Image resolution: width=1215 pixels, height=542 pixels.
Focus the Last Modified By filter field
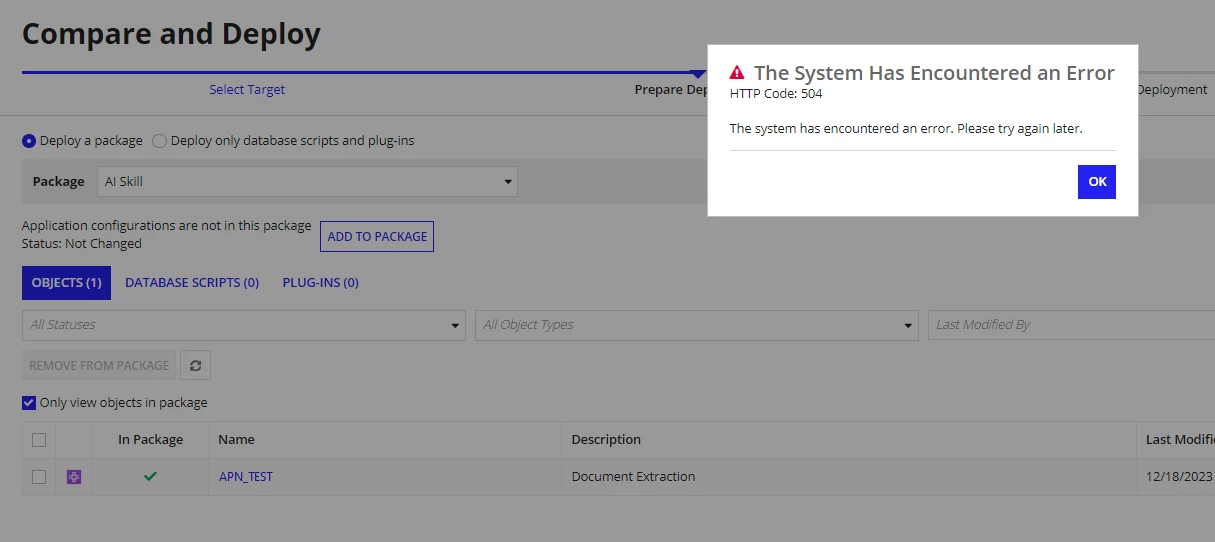coord(1071,325)
